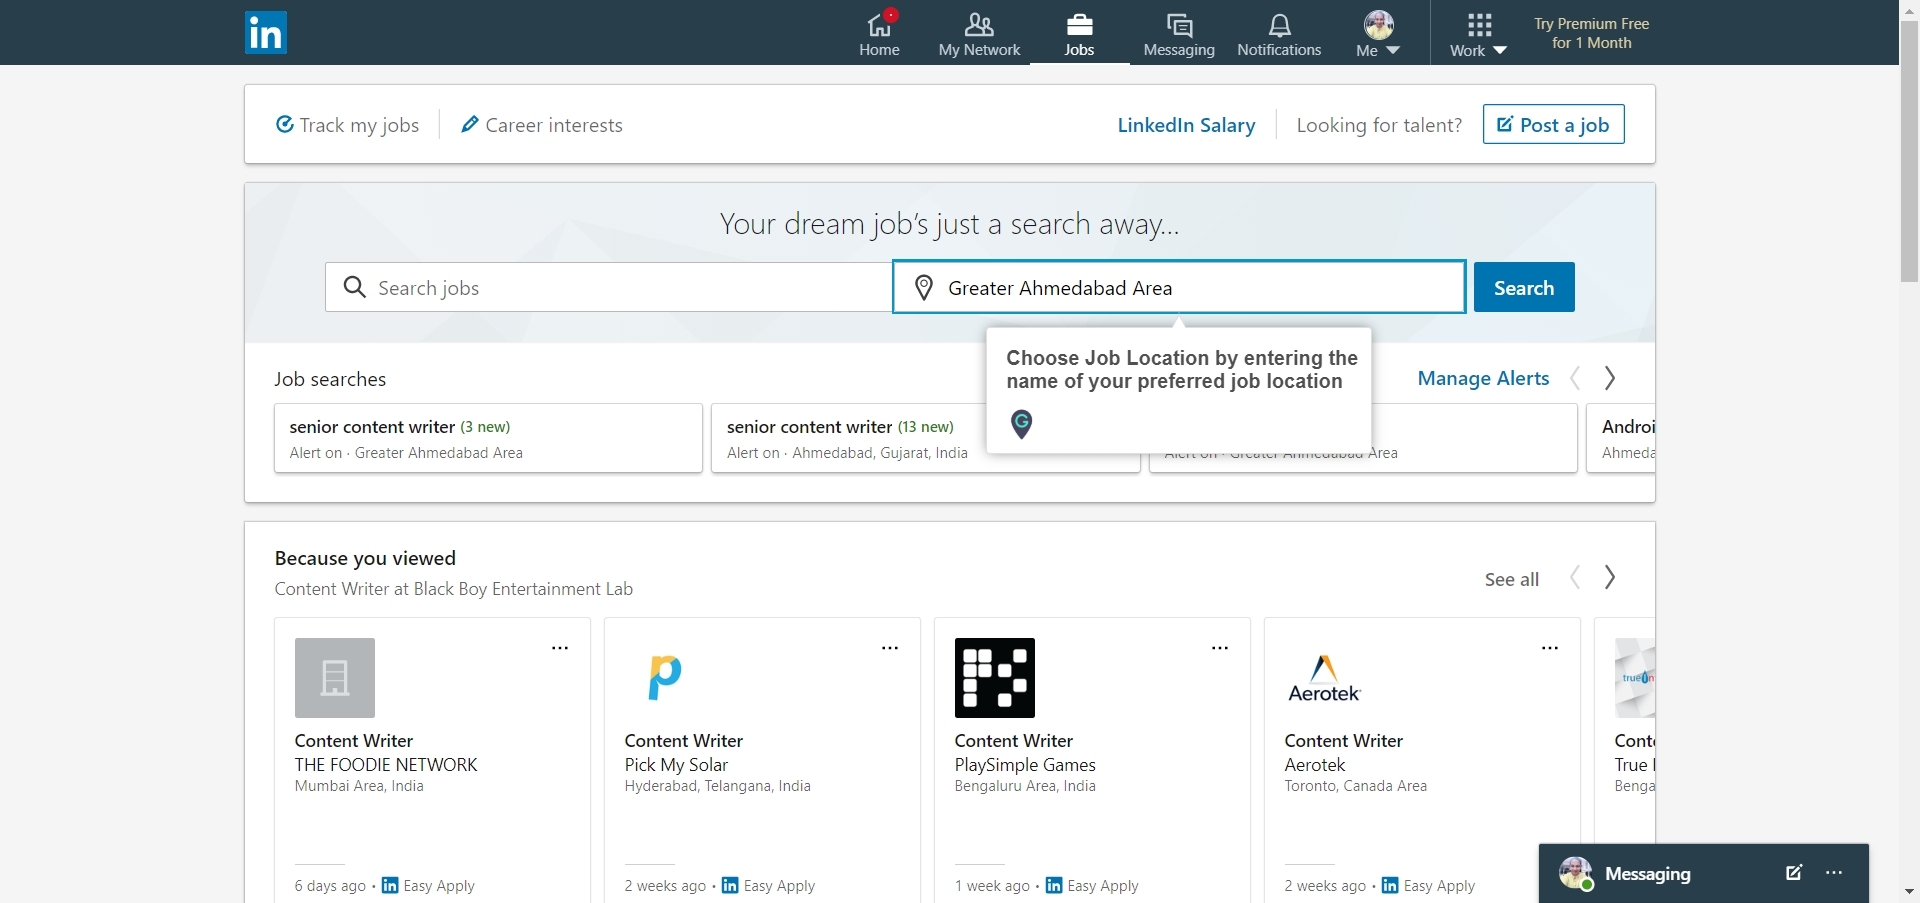Click Easy Apply on Pick My Solar card
1920x903 pixels.
click(769, 886)
